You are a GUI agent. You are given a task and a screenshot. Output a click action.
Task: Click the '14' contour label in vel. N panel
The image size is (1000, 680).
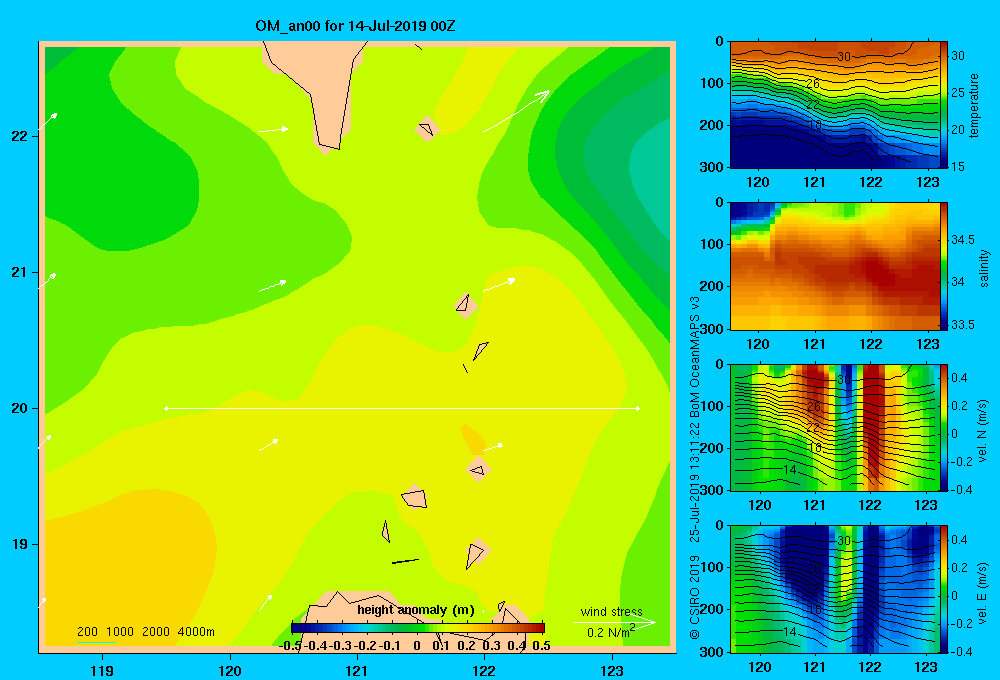coord(790,470)
